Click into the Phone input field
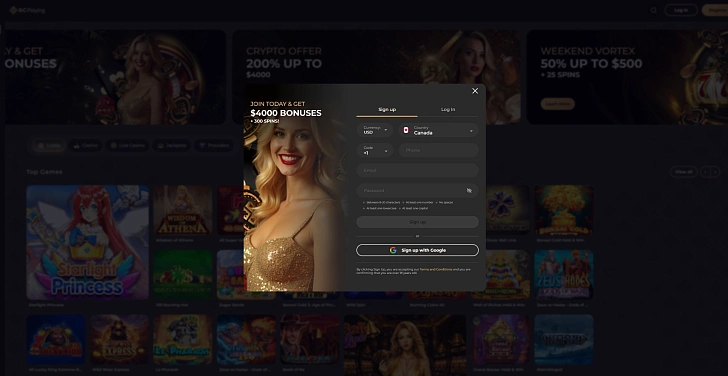728x376 pixels. click(438, 150)
